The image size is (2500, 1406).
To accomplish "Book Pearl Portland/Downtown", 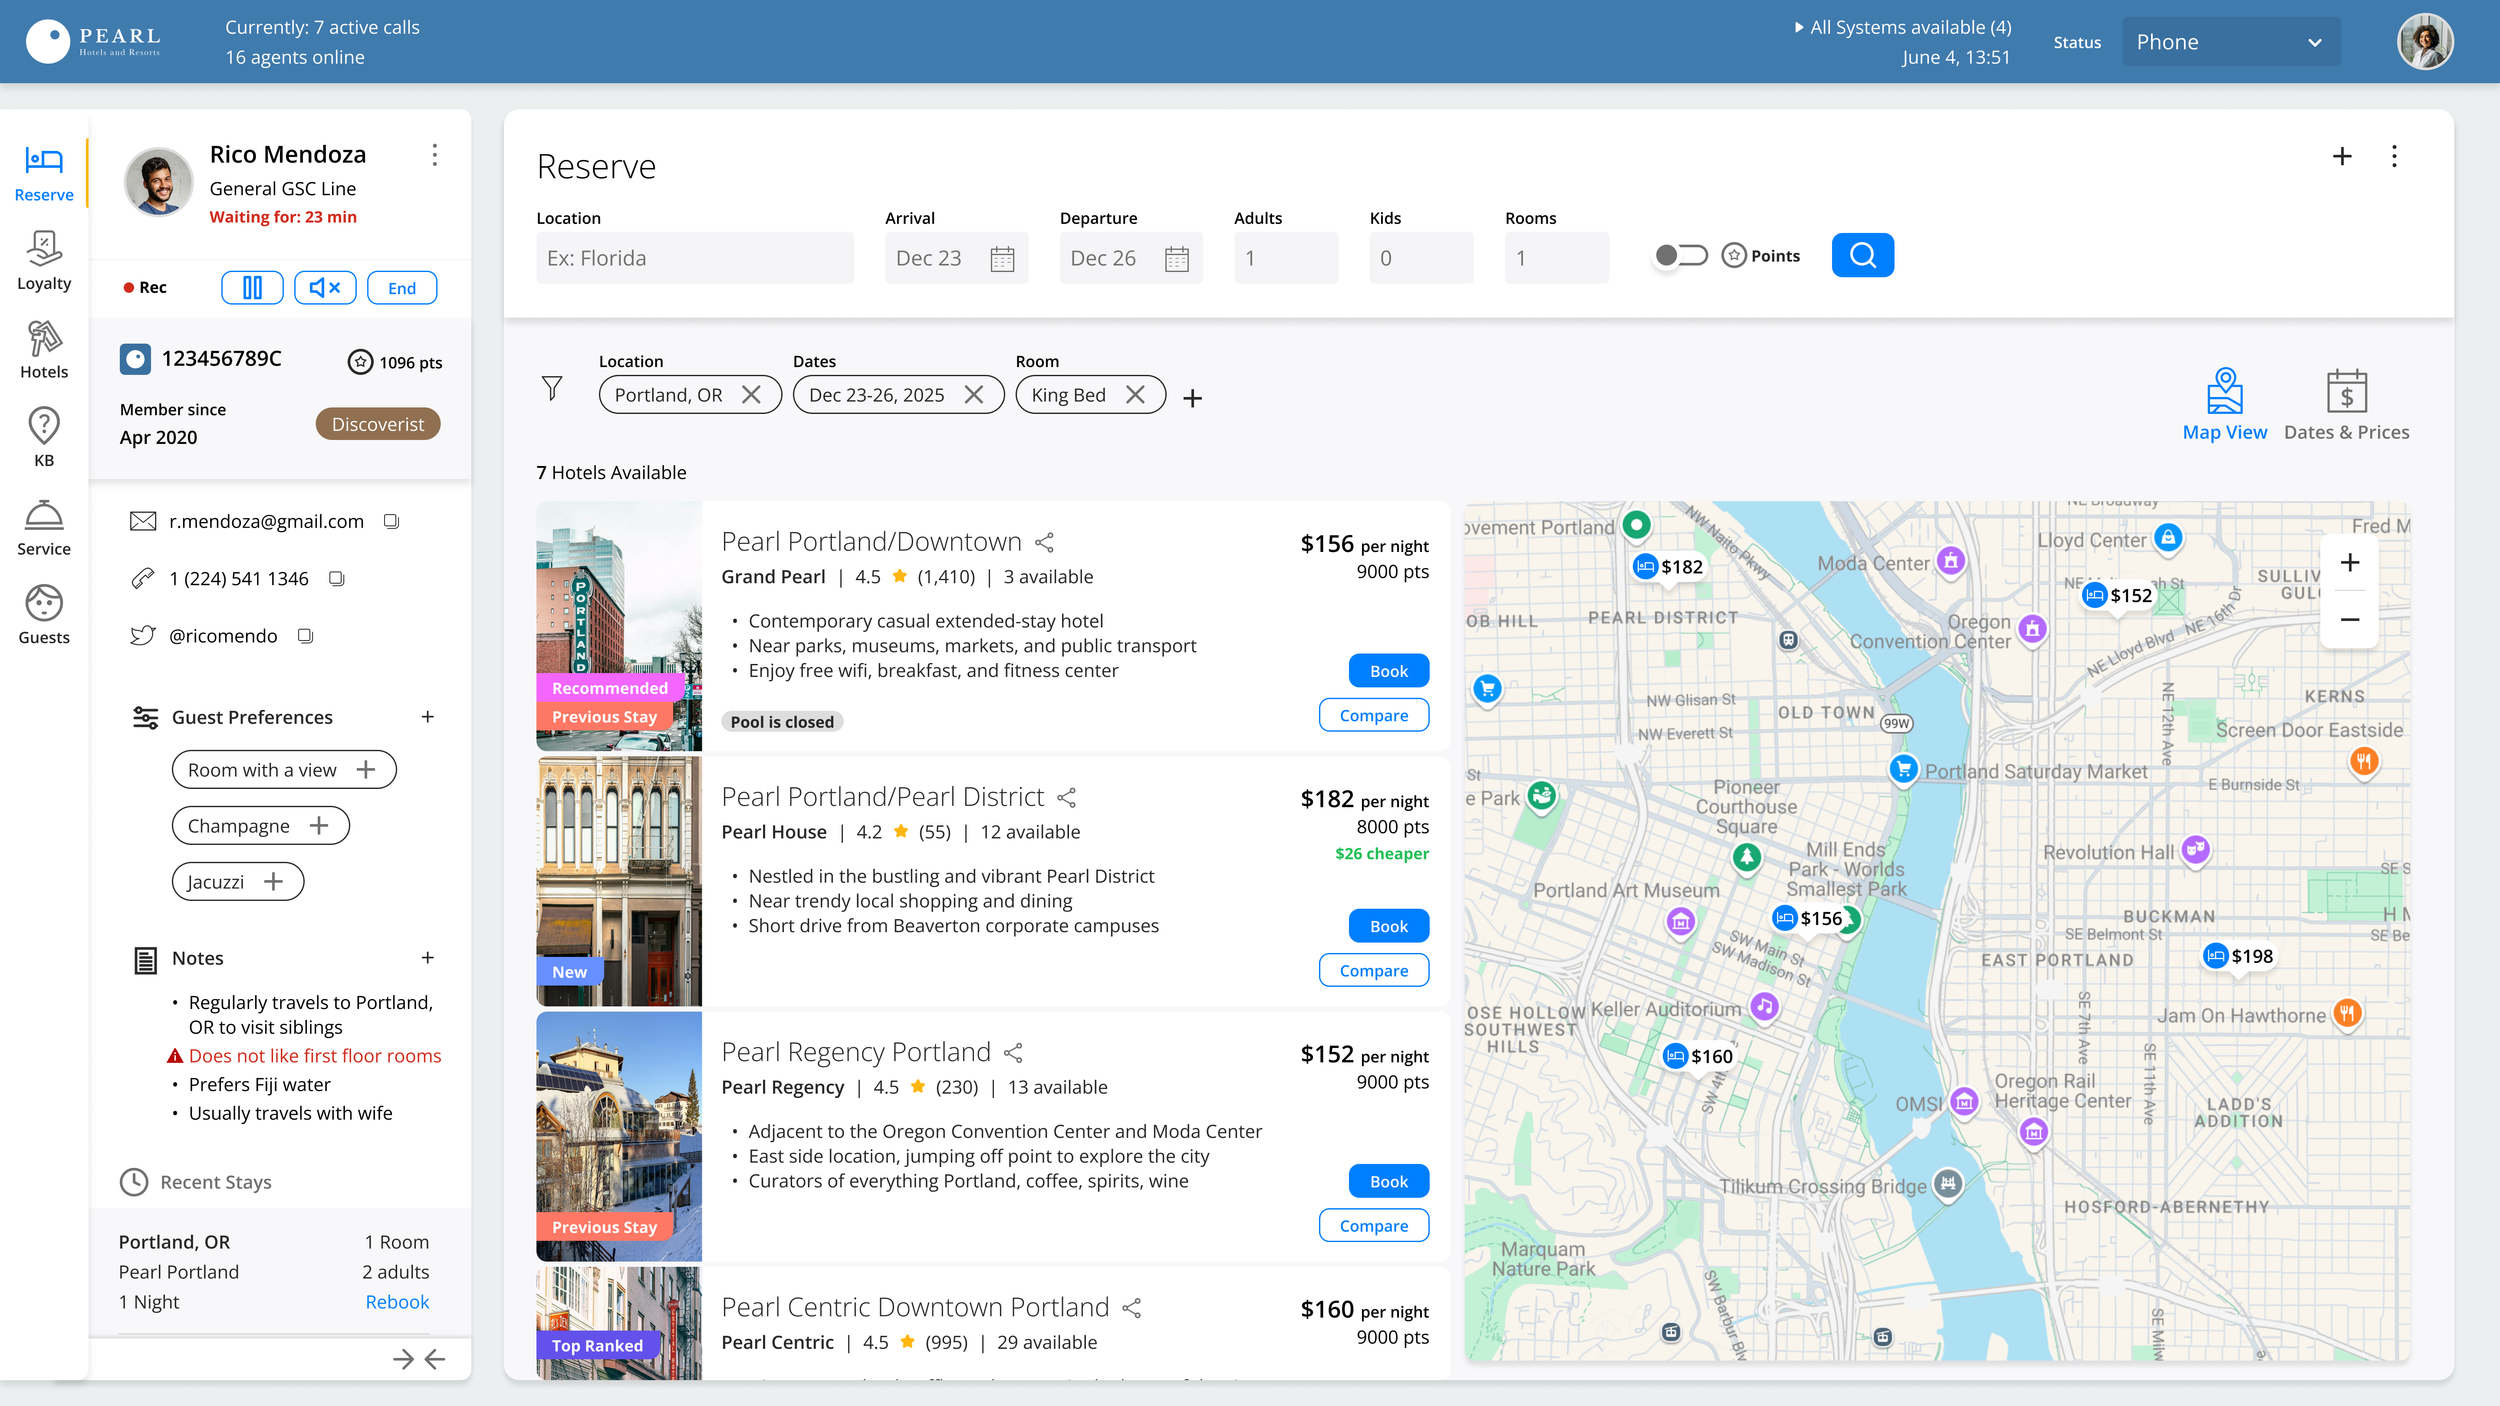I will click(x=1388, y=671).
